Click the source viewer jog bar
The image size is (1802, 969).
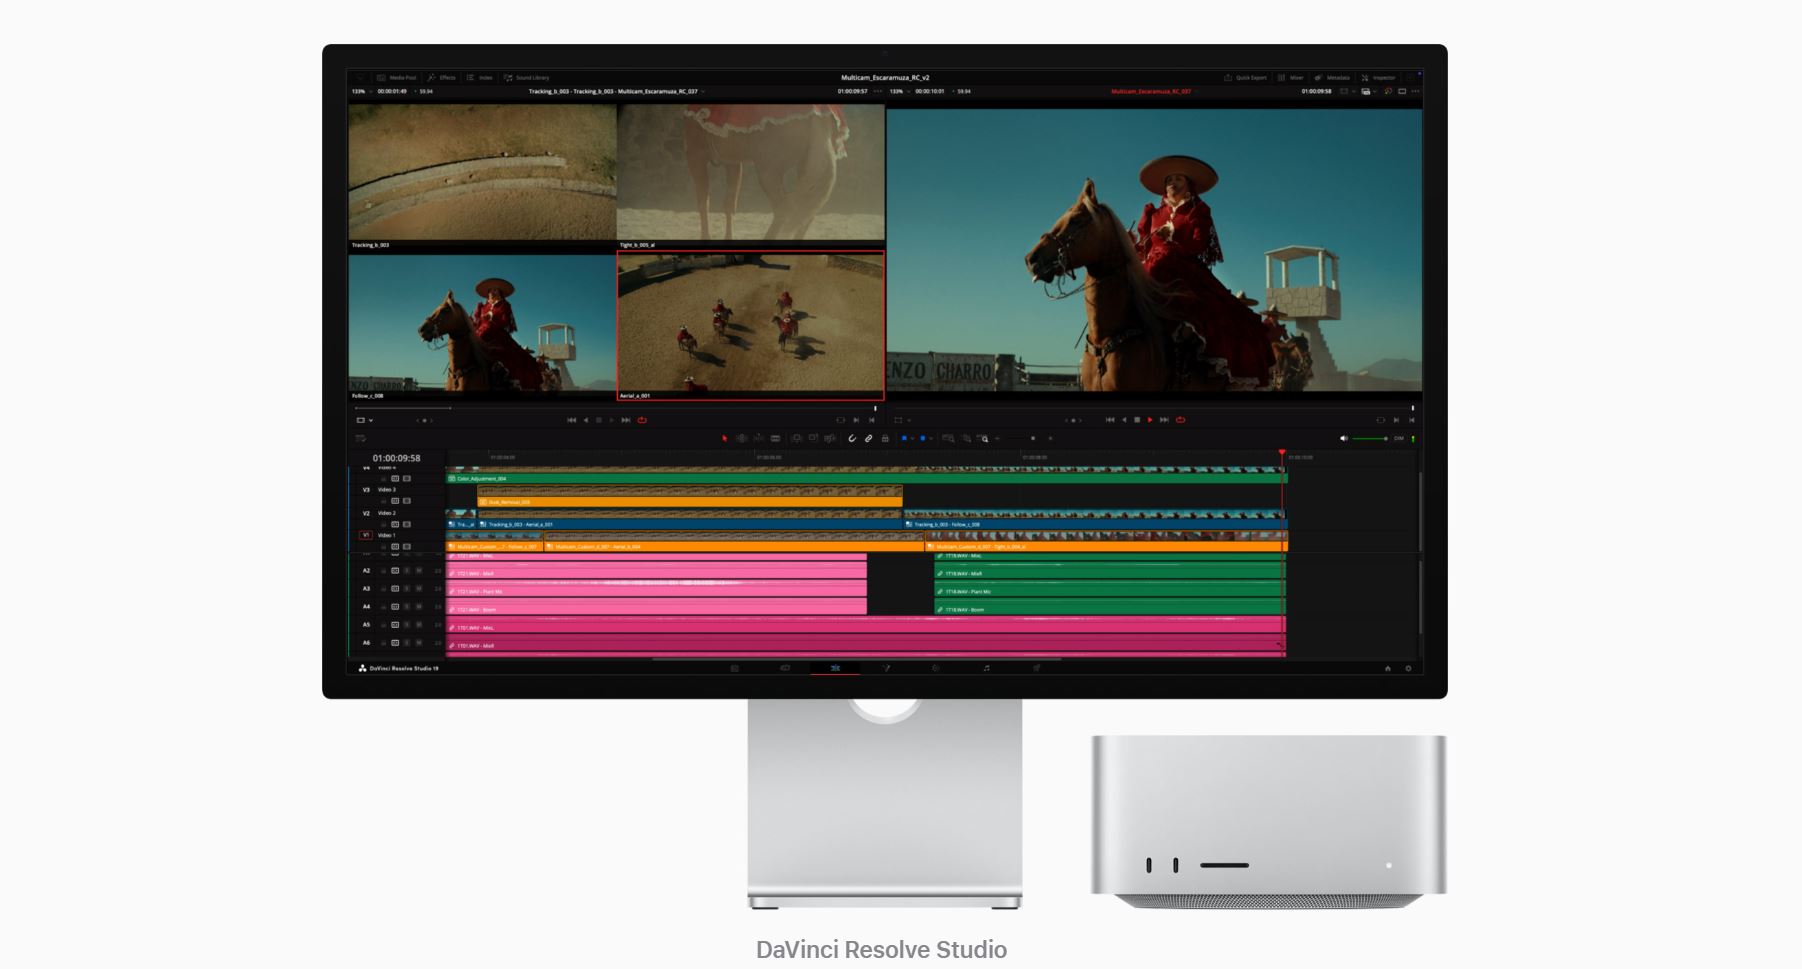[615, 408]
